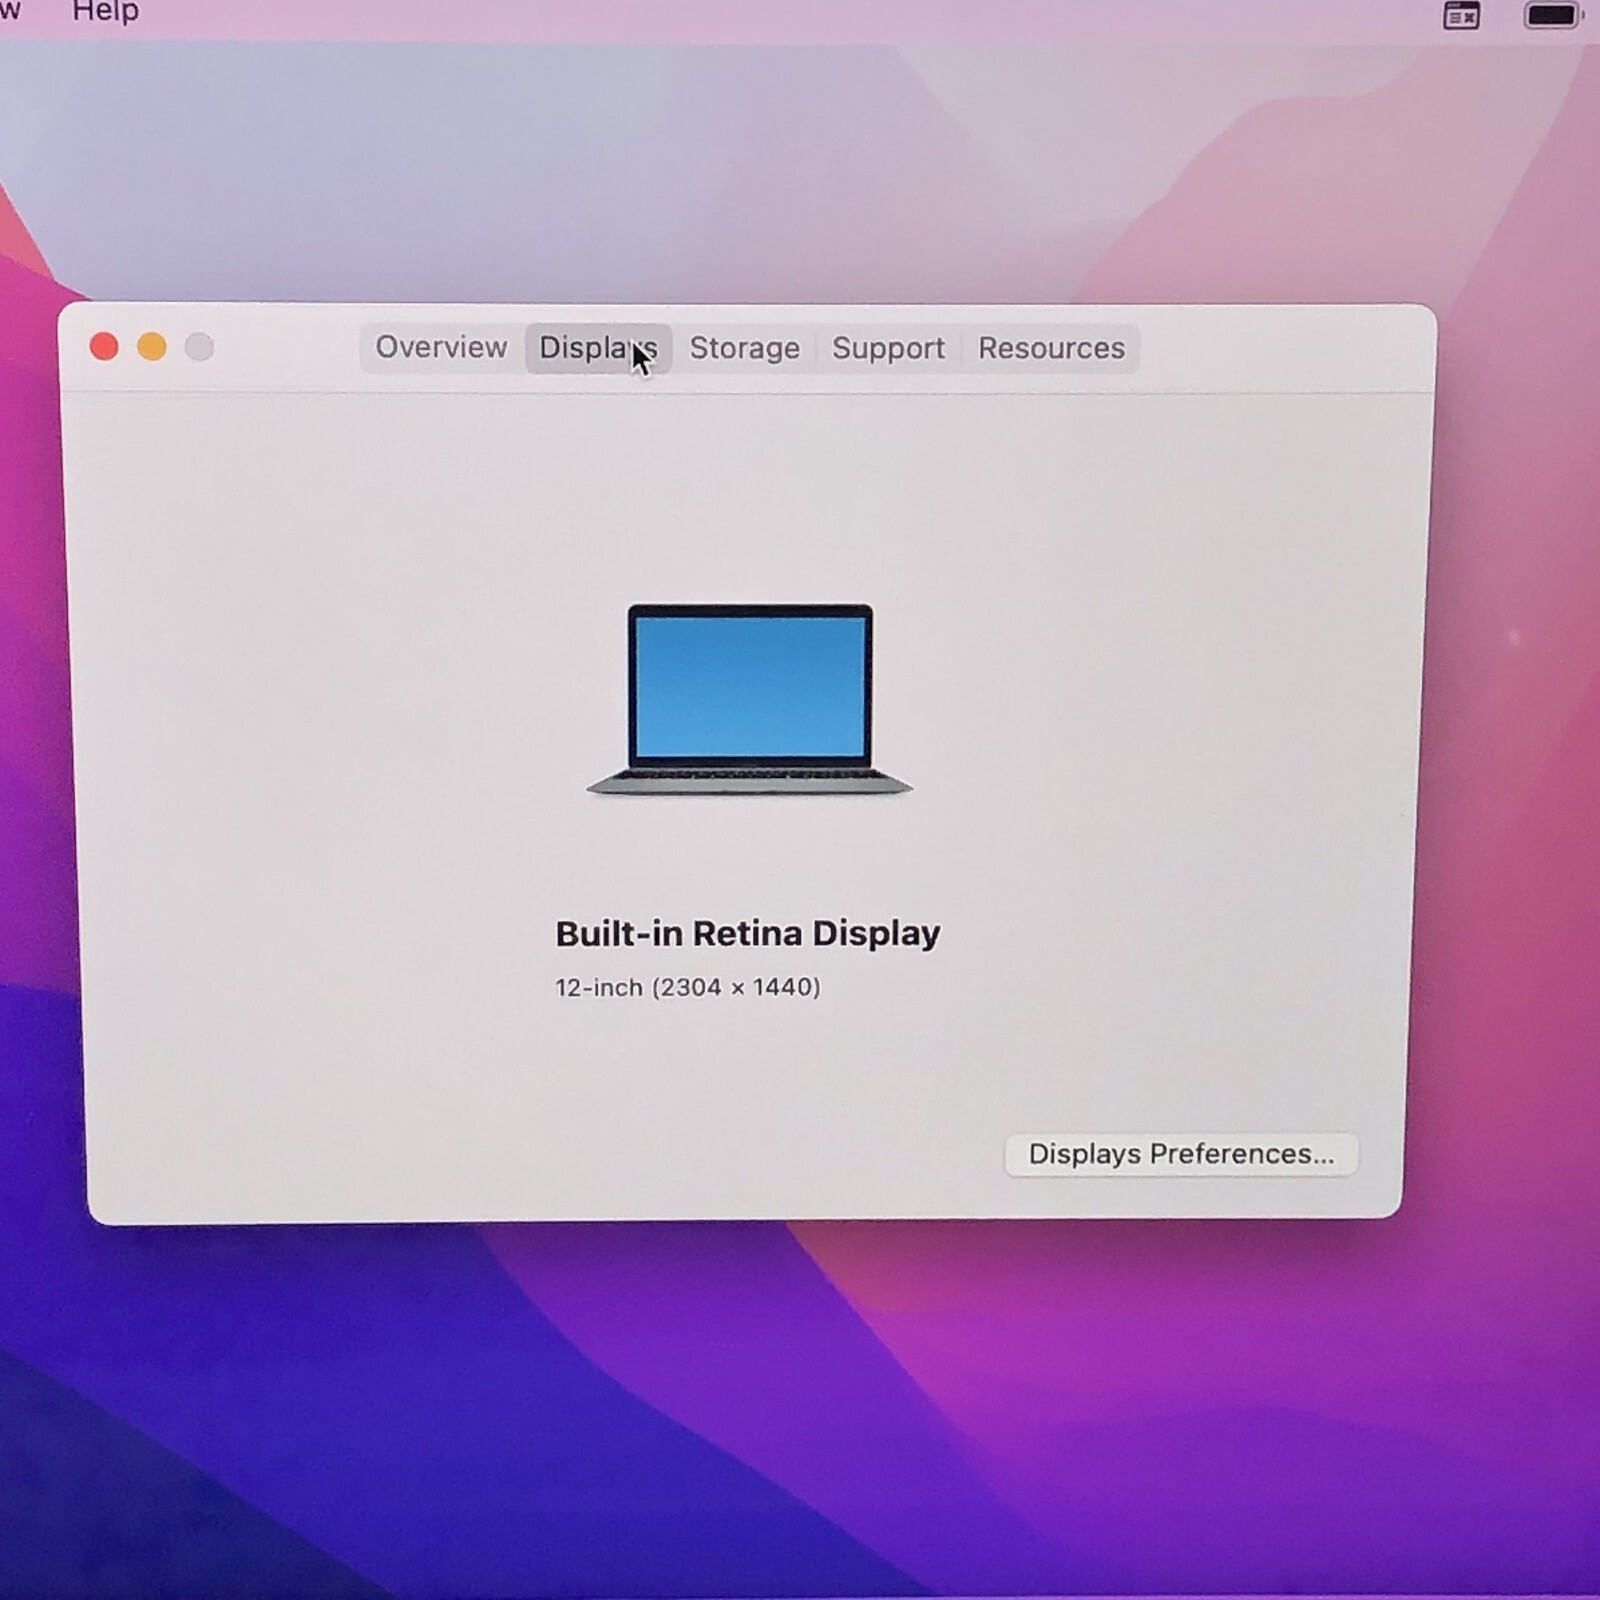The width and height of the screenshot is (1600, 1600).
Task: Click the '12-inch (2304 × 1440)' text
Action: click(x=688, y=988)
